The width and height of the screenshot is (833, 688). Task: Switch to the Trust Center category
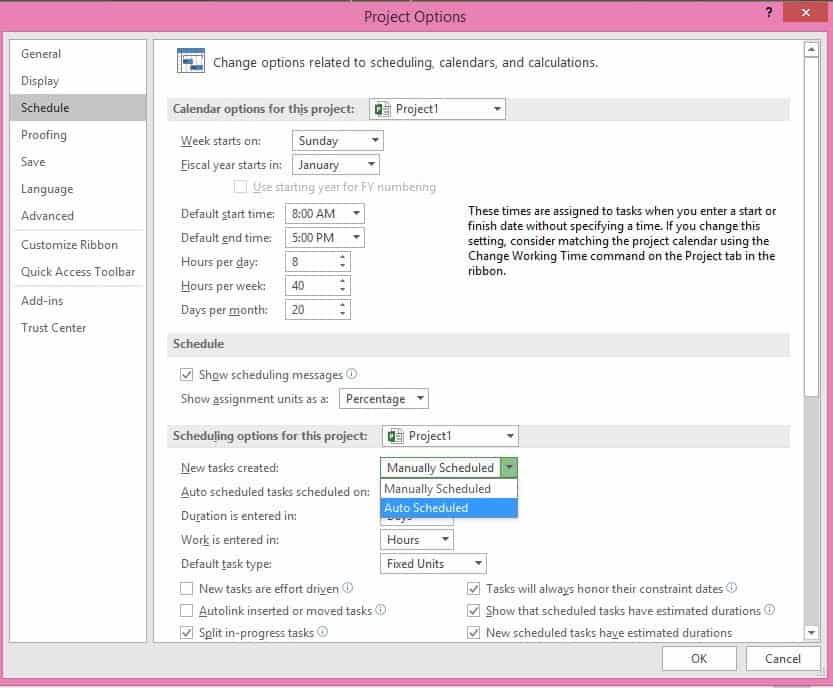click(x=54, y=328)
